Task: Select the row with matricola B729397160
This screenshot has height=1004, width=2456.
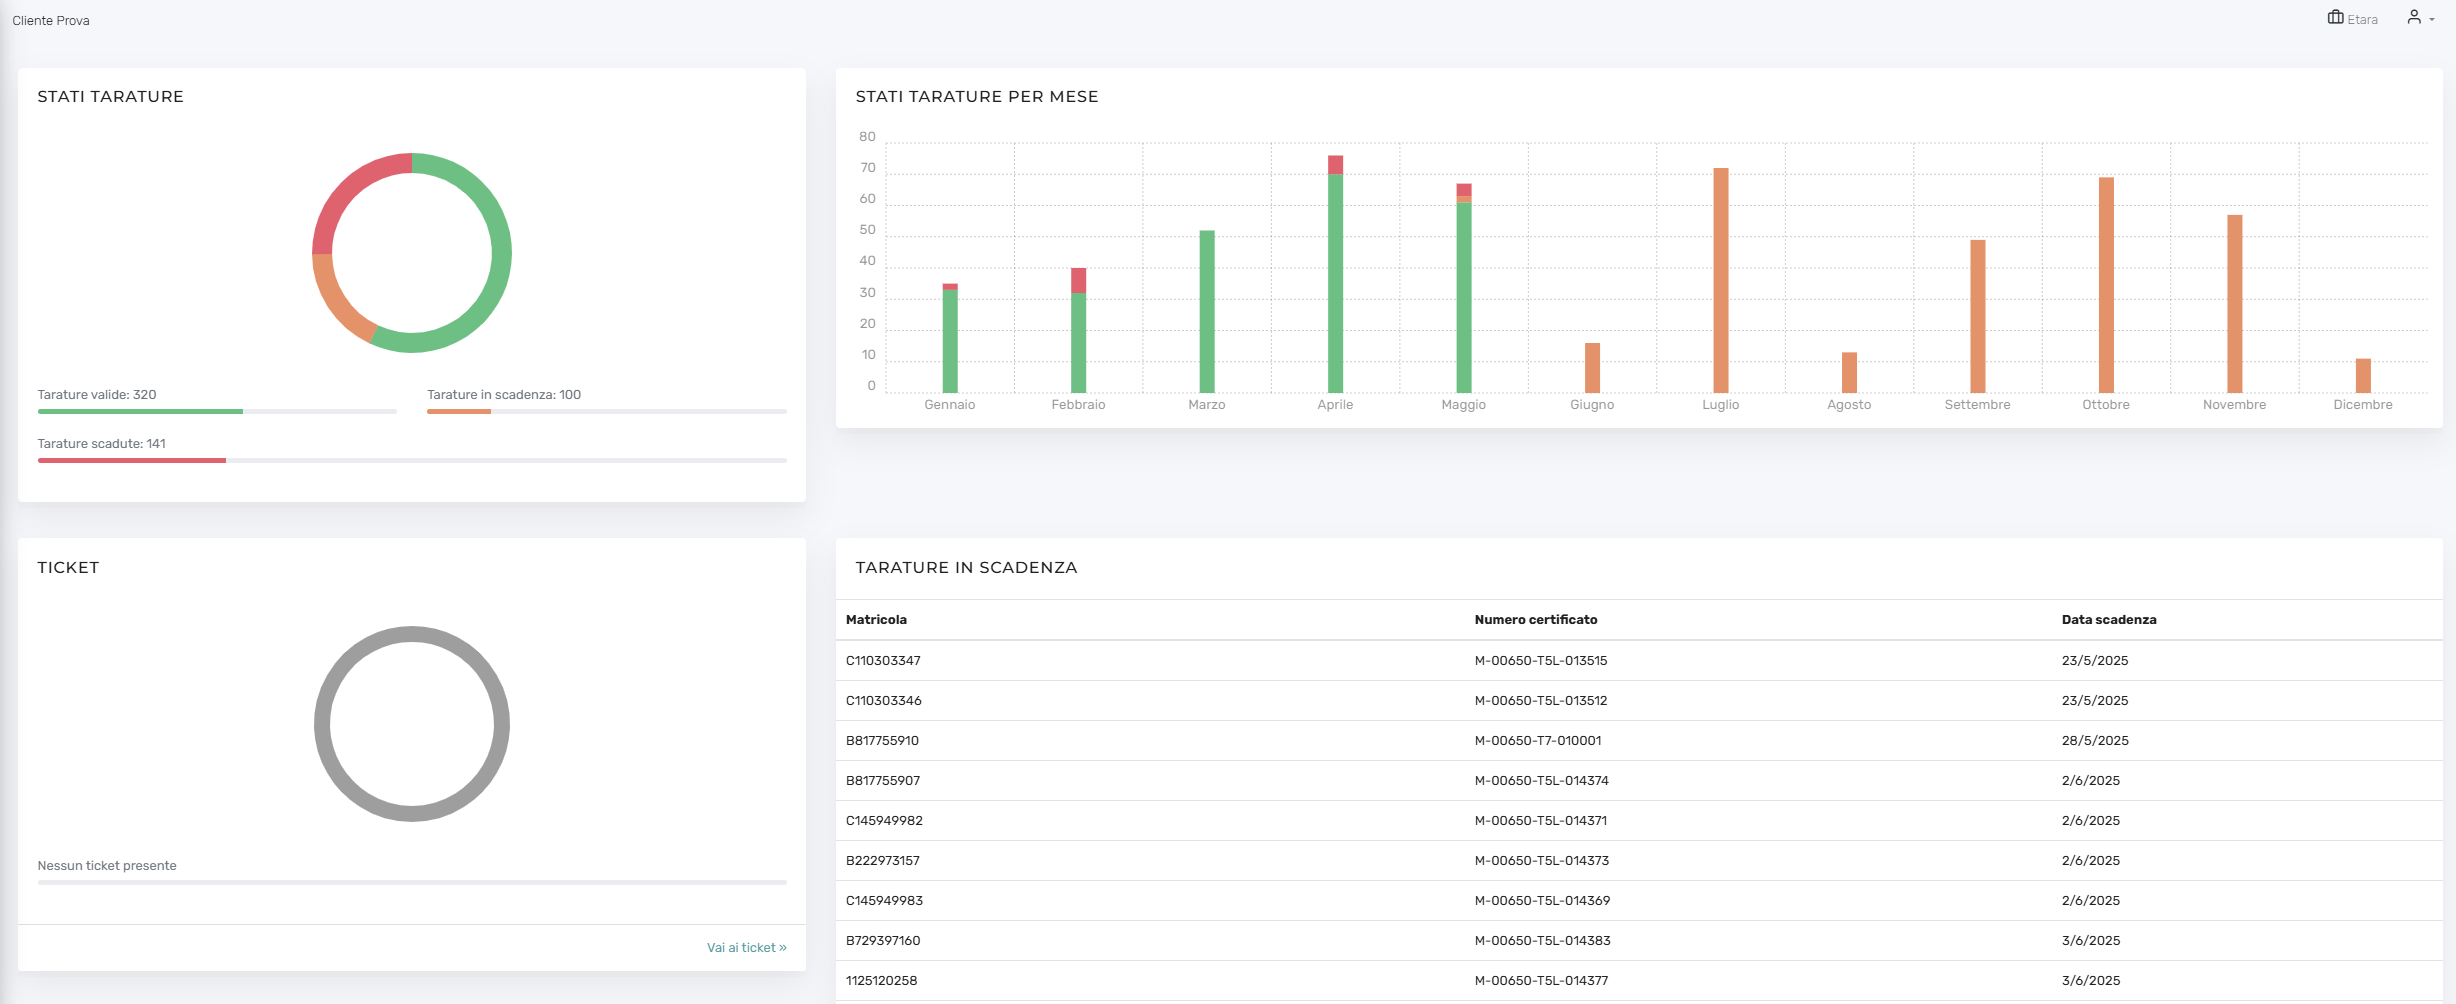Action: [x=1639, y=940]
